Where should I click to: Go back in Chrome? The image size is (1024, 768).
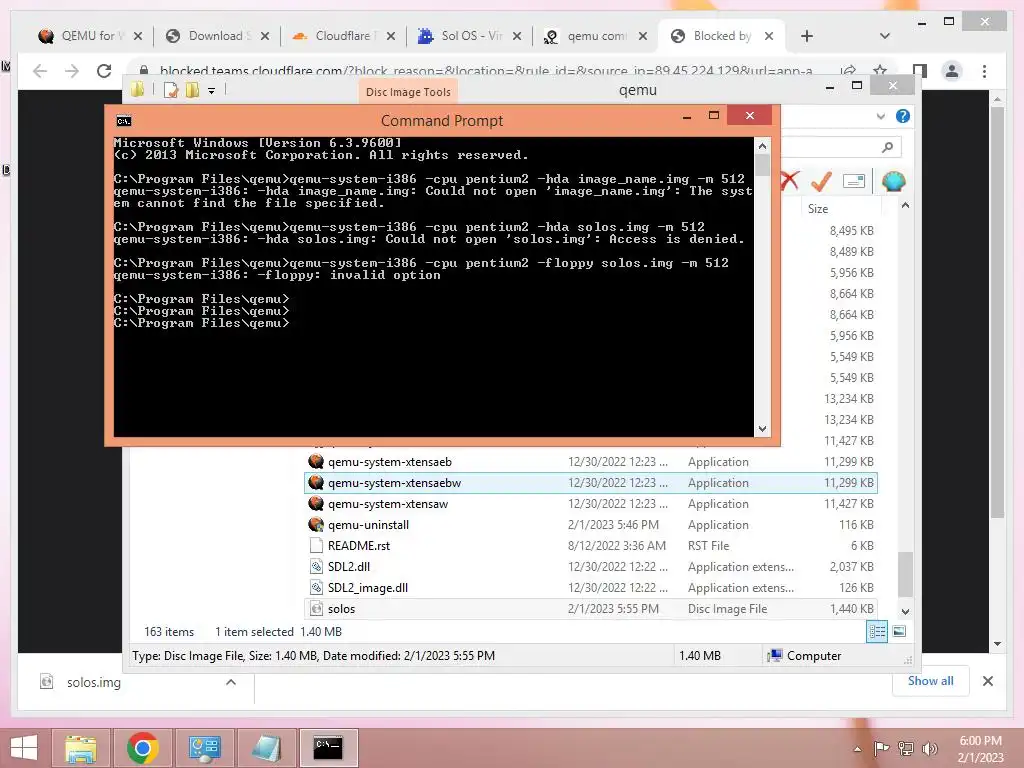point(40,71)
